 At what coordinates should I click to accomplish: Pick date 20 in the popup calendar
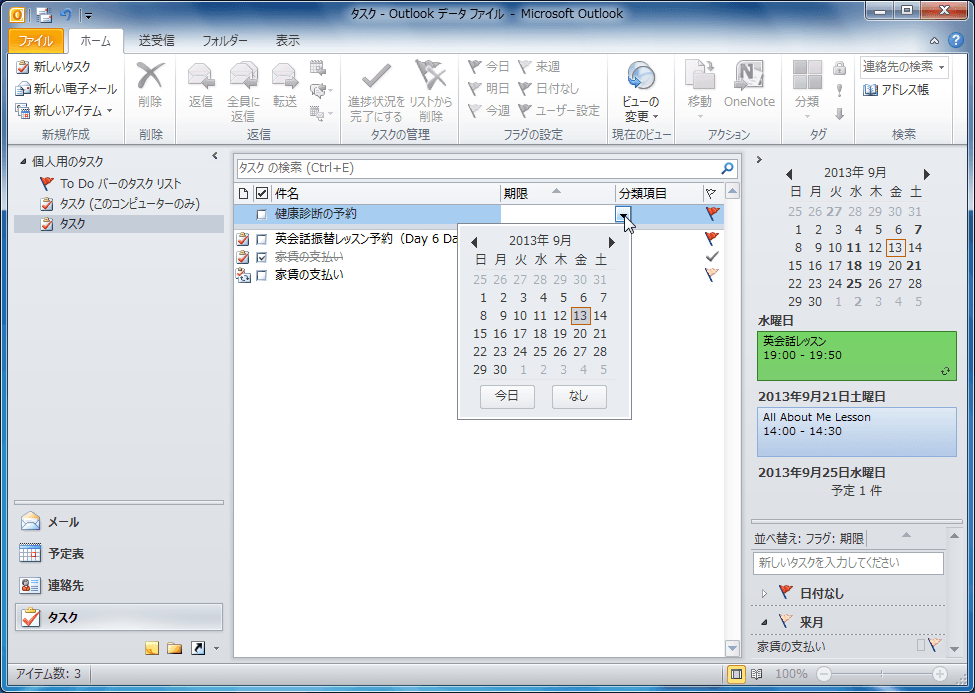(580, 334)
